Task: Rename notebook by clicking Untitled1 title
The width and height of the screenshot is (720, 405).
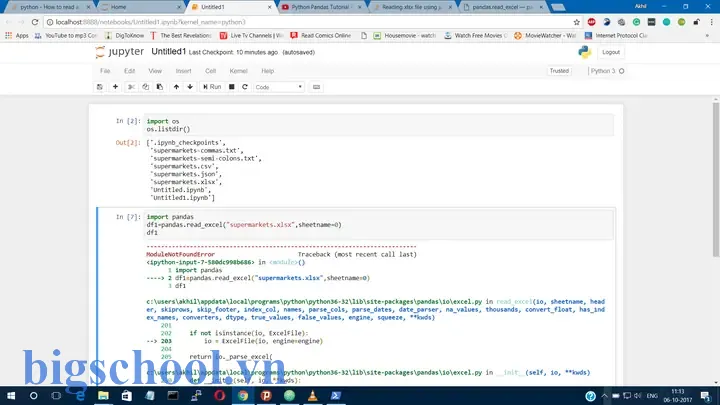Action: [x=169, y=52]
